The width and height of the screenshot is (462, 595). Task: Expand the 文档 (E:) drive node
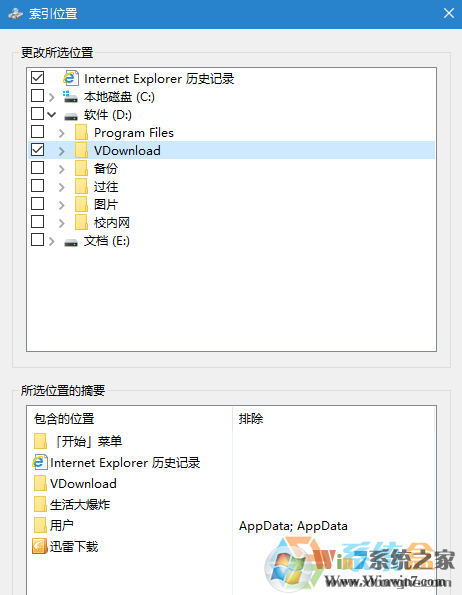click(52, 241)
